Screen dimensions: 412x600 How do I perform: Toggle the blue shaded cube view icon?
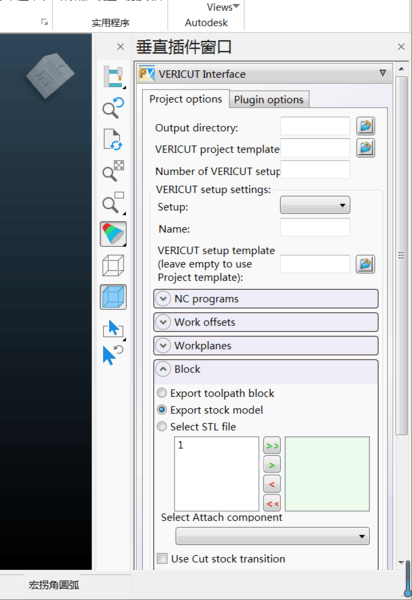click(113, 297)
